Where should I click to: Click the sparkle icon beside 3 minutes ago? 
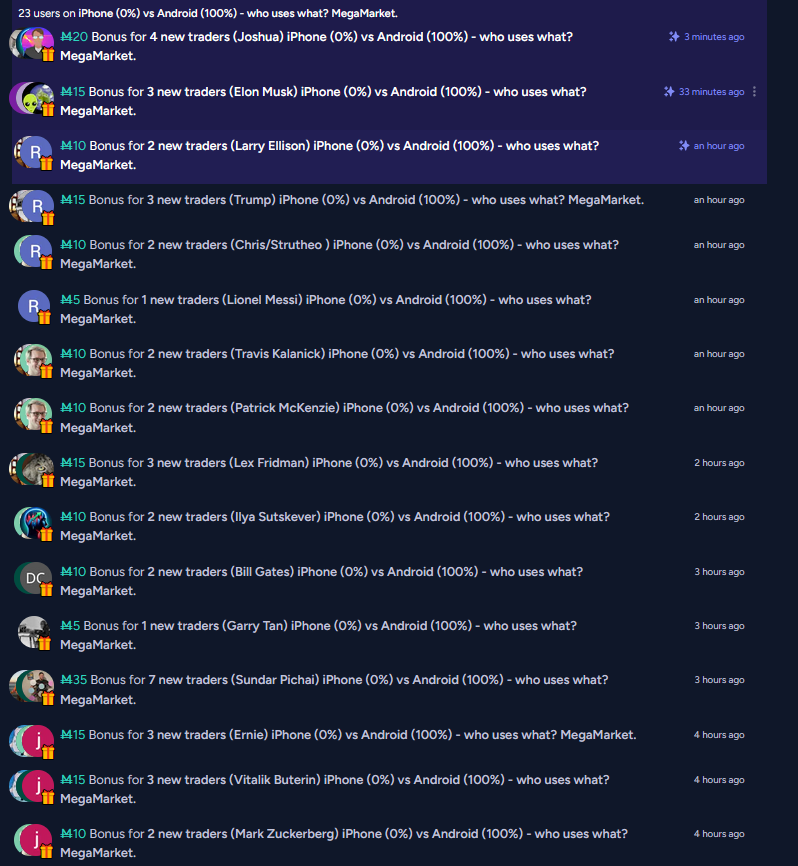coord(674,36)
